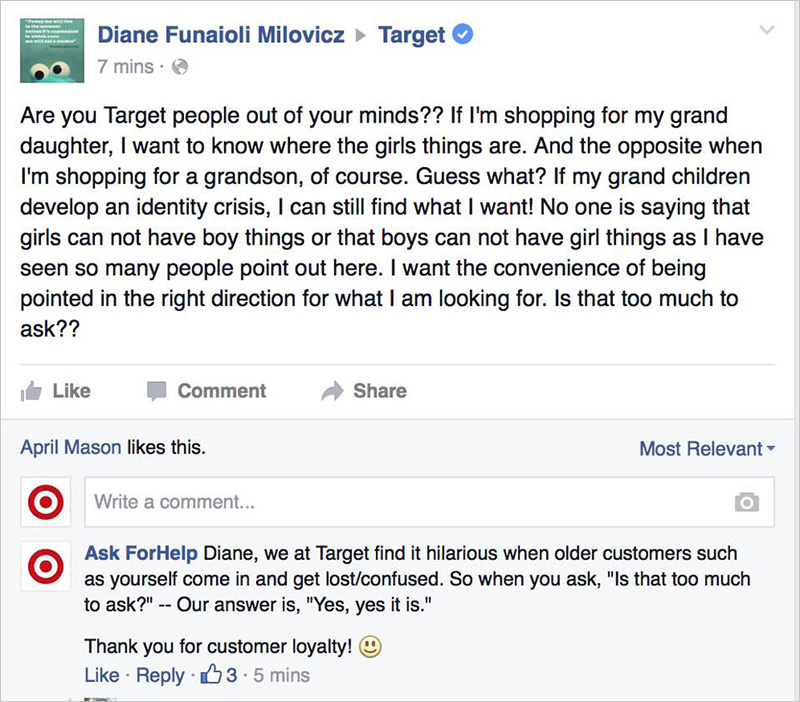Like the Ask ForHelp comment

pos(102,675)
